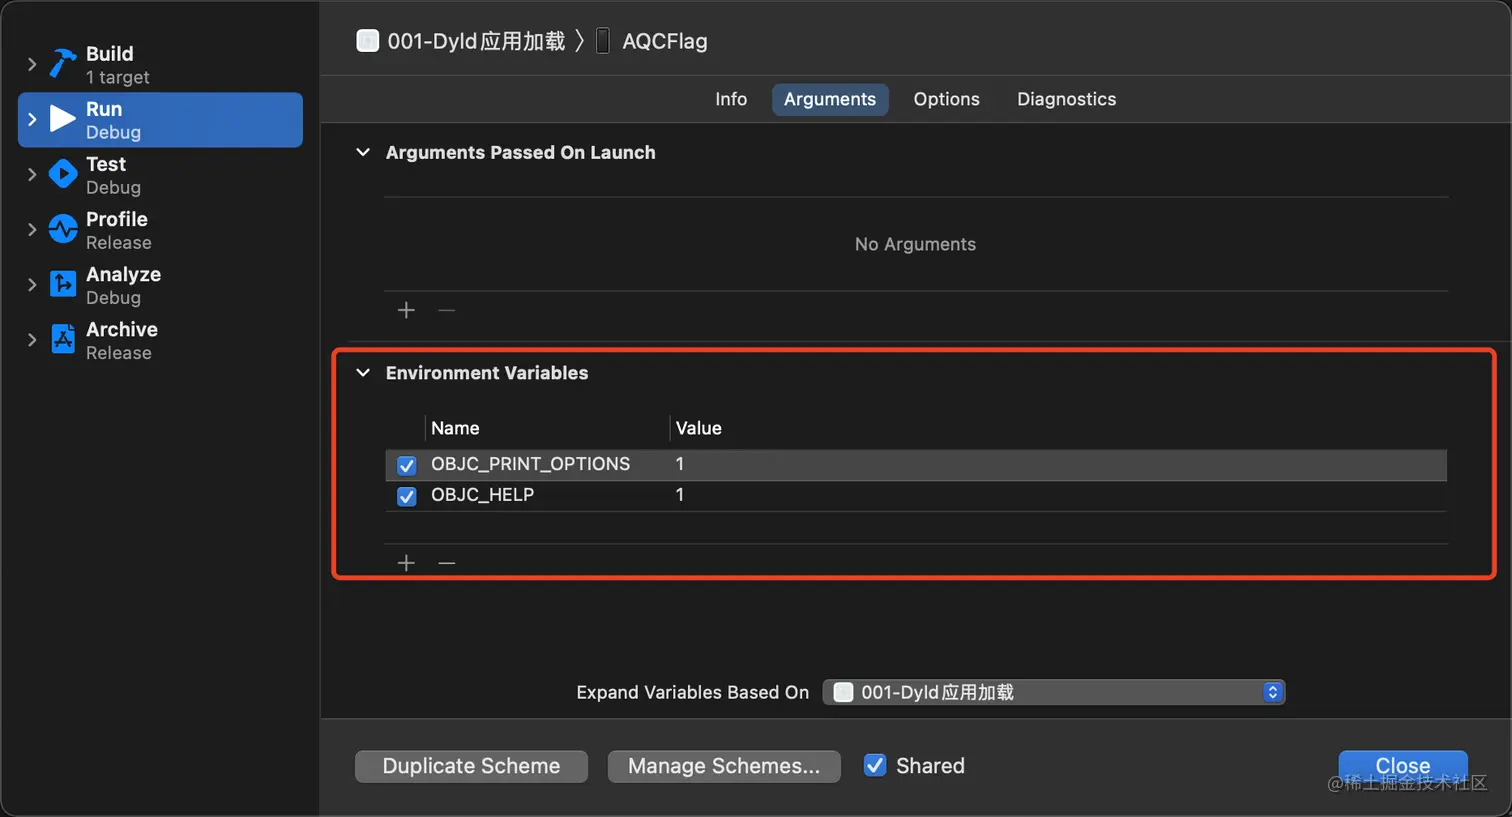Uncheck the OBJC_HELP variable checkbox
The image size is (1512, 817).
click(407, 496)
